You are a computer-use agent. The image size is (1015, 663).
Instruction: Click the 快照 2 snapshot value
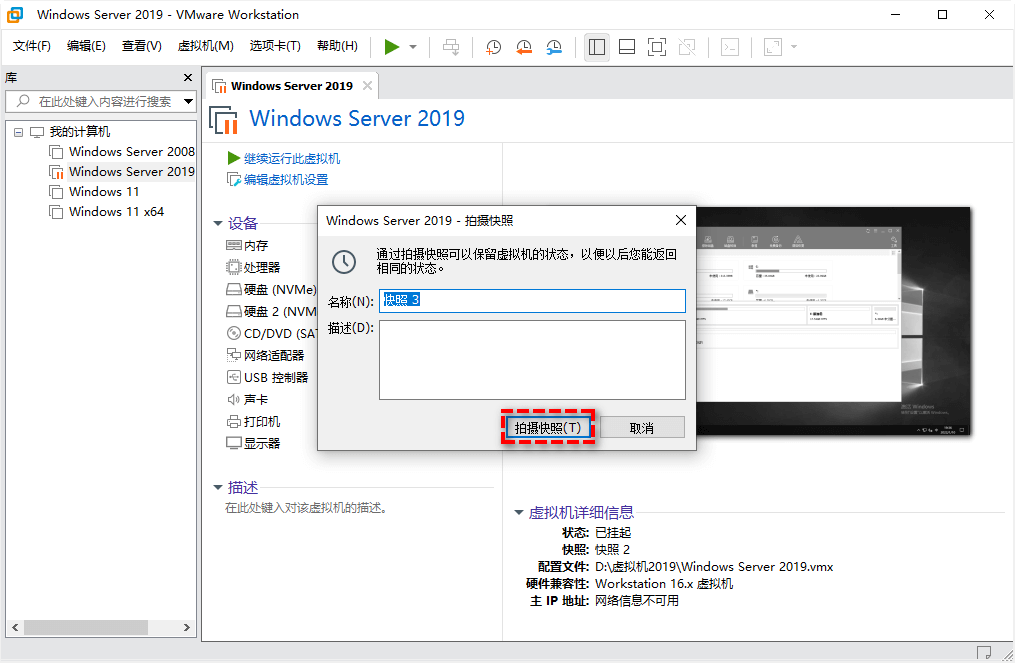tap(612, 550)
